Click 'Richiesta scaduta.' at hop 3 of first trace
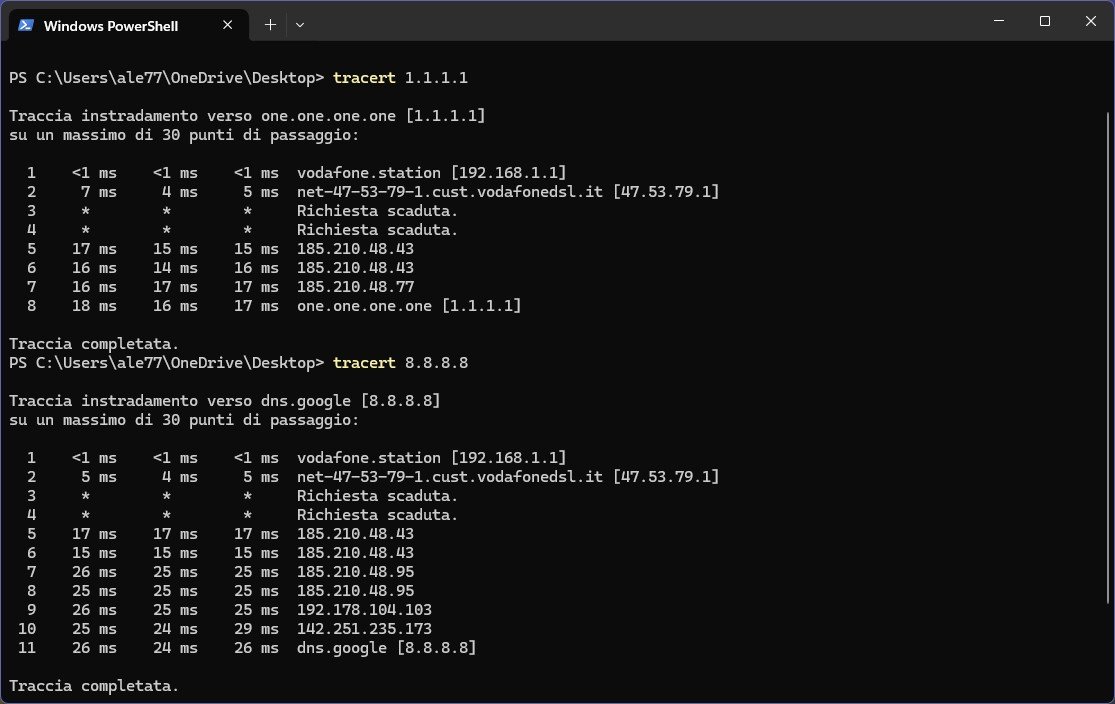 point(377,210)
